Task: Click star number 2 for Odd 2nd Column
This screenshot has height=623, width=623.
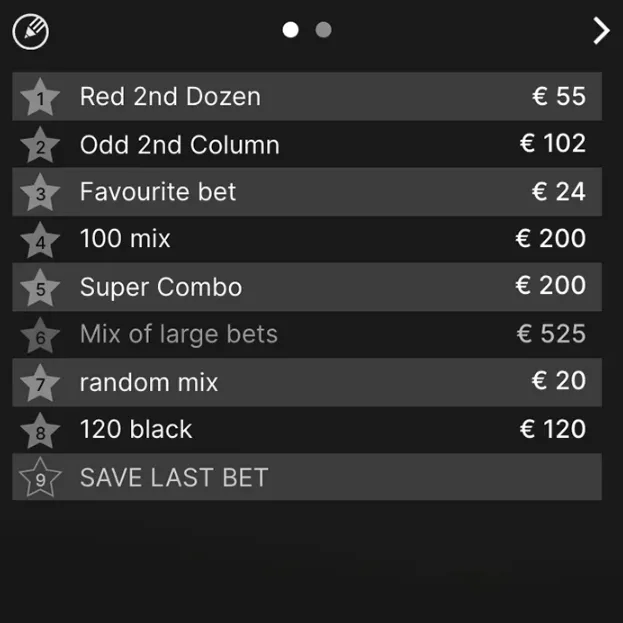Action: [x=40, y=145]
